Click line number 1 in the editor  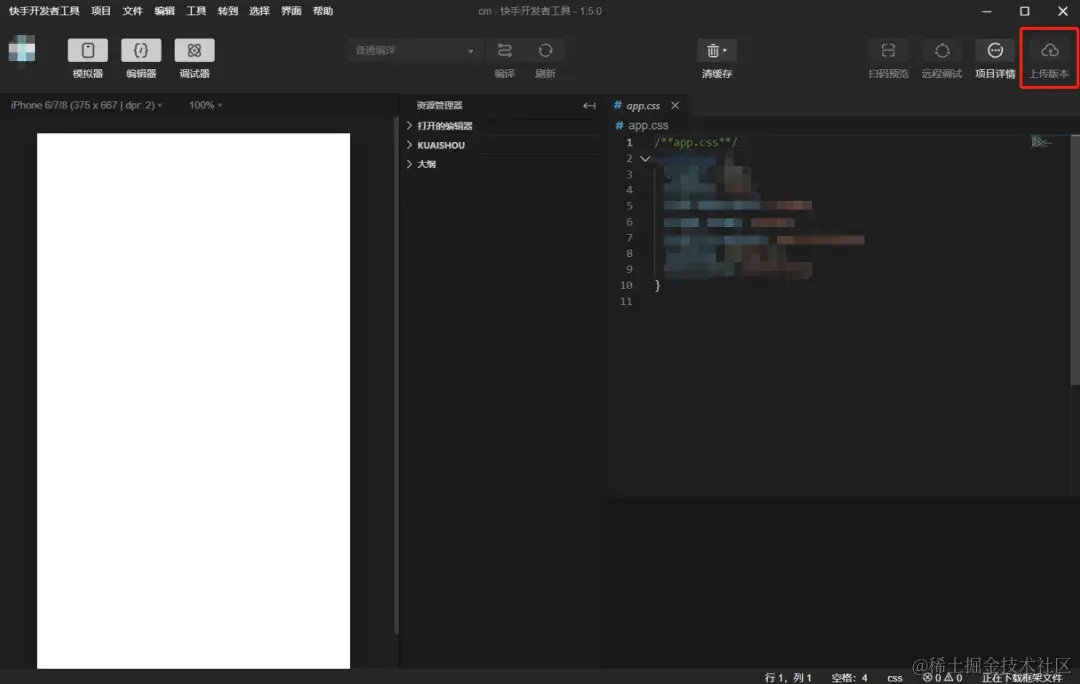coord(629,143)
